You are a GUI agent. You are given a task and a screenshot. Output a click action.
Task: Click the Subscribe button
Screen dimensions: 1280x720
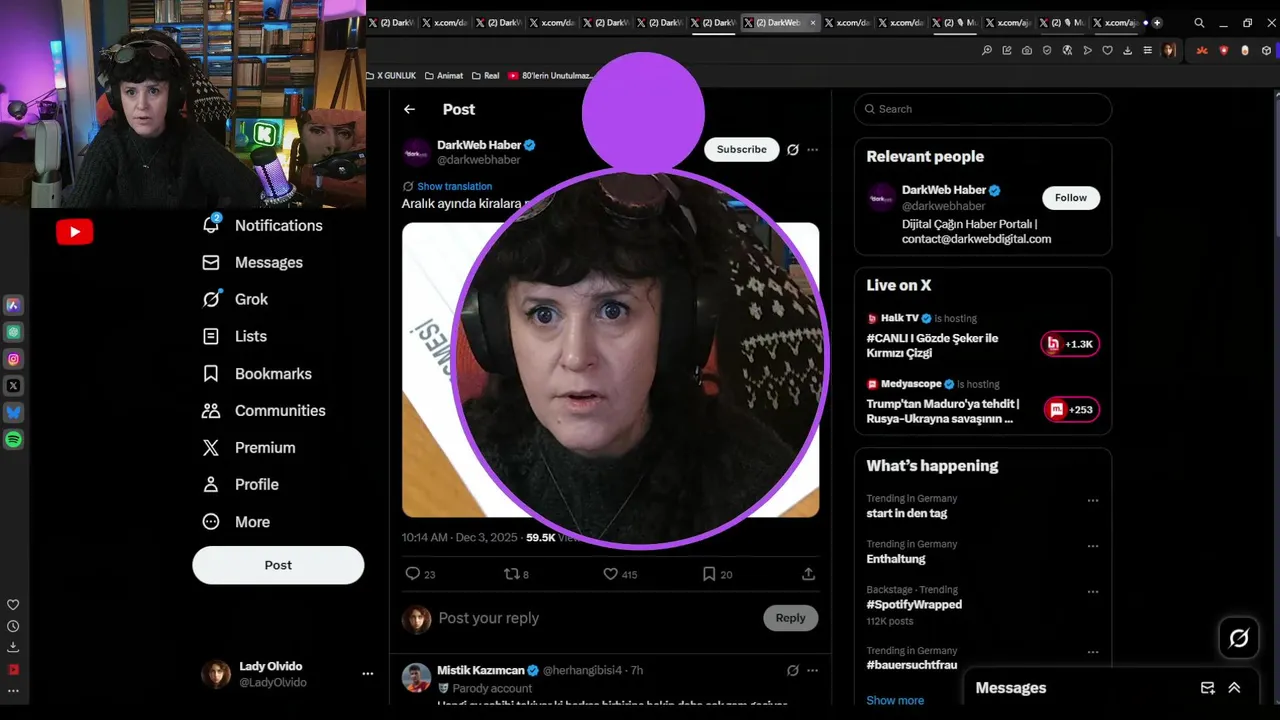742,149
